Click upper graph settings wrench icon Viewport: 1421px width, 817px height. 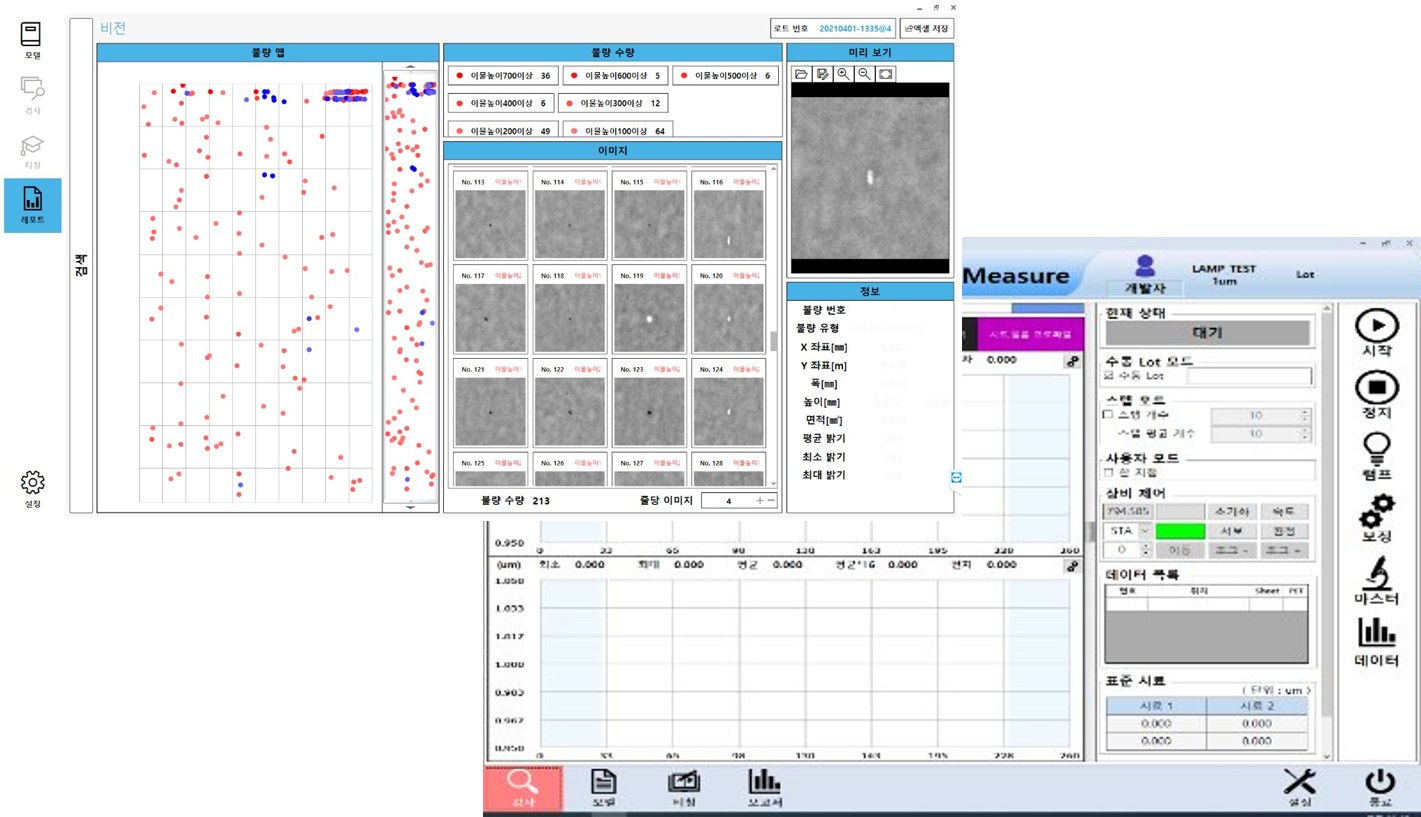(x=1072, y=361)
